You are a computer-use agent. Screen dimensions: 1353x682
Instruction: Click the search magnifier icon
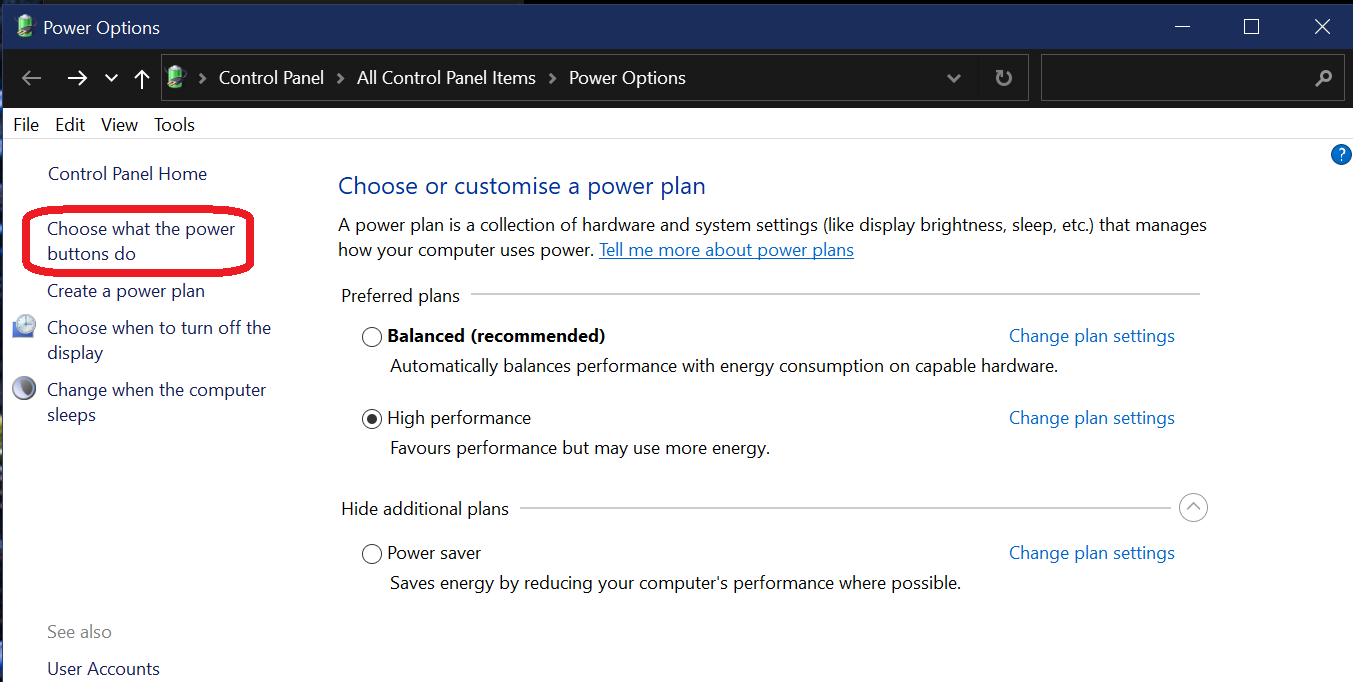pos(1323,78)
